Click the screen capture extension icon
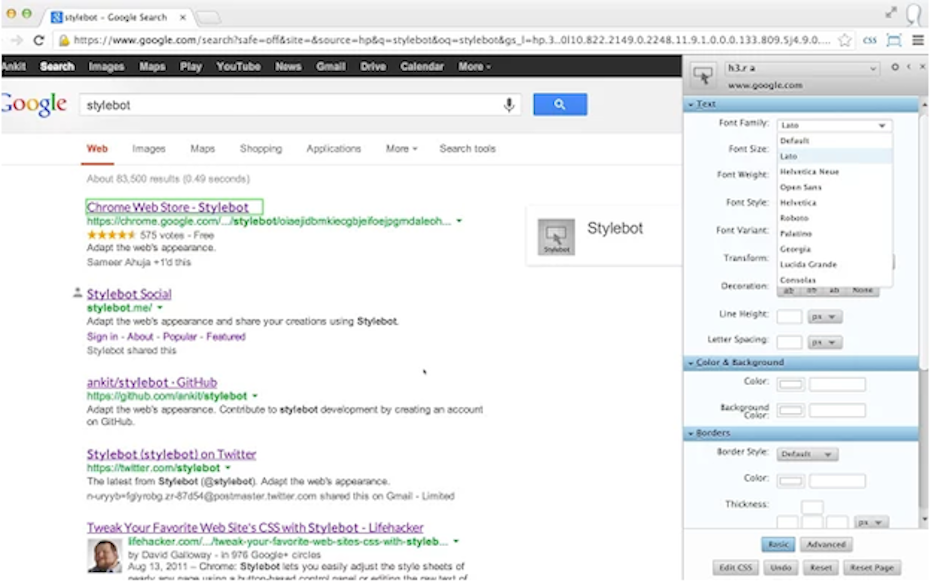 click(x=894, y=40)
